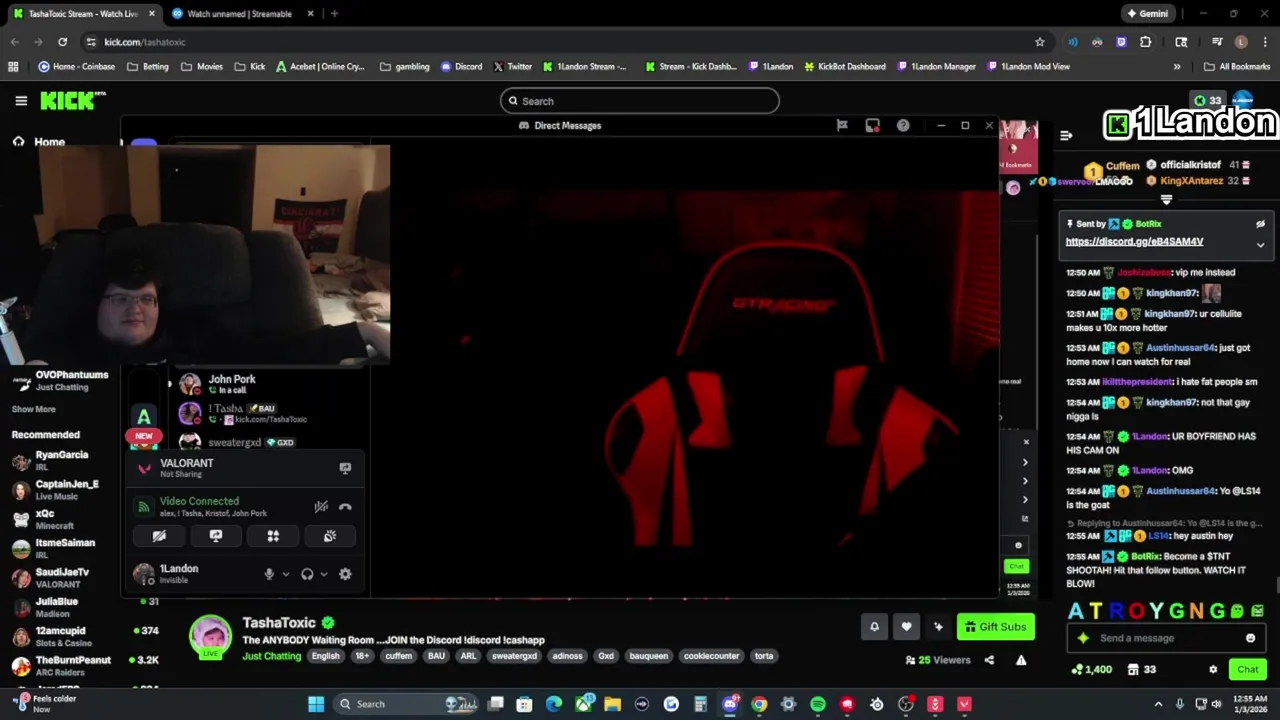Open the Kick hamburger menu

pyautogui.click(x=21, y=101)
